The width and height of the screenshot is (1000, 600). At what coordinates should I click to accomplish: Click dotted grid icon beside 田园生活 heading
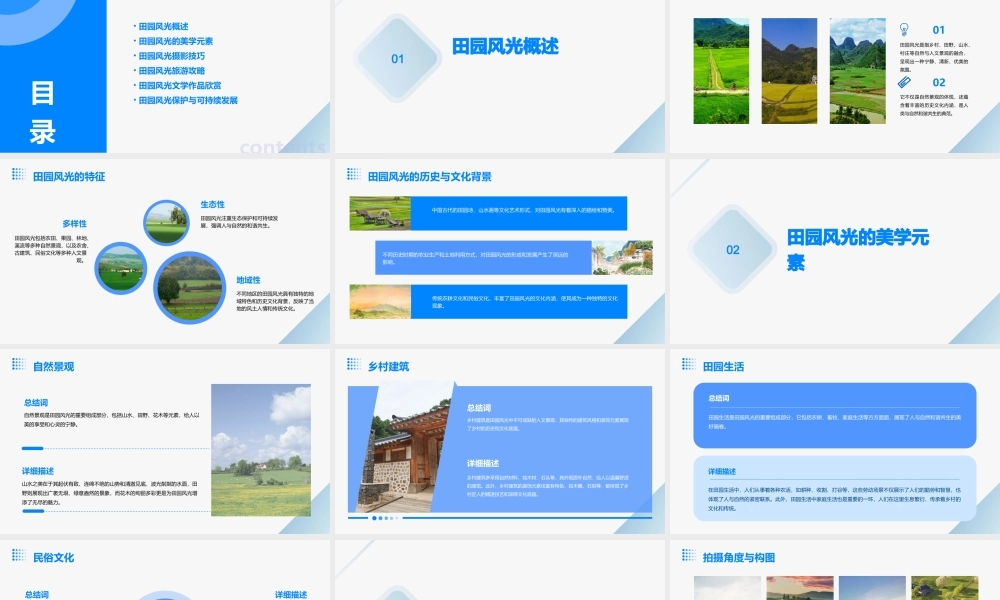(689, 364)
